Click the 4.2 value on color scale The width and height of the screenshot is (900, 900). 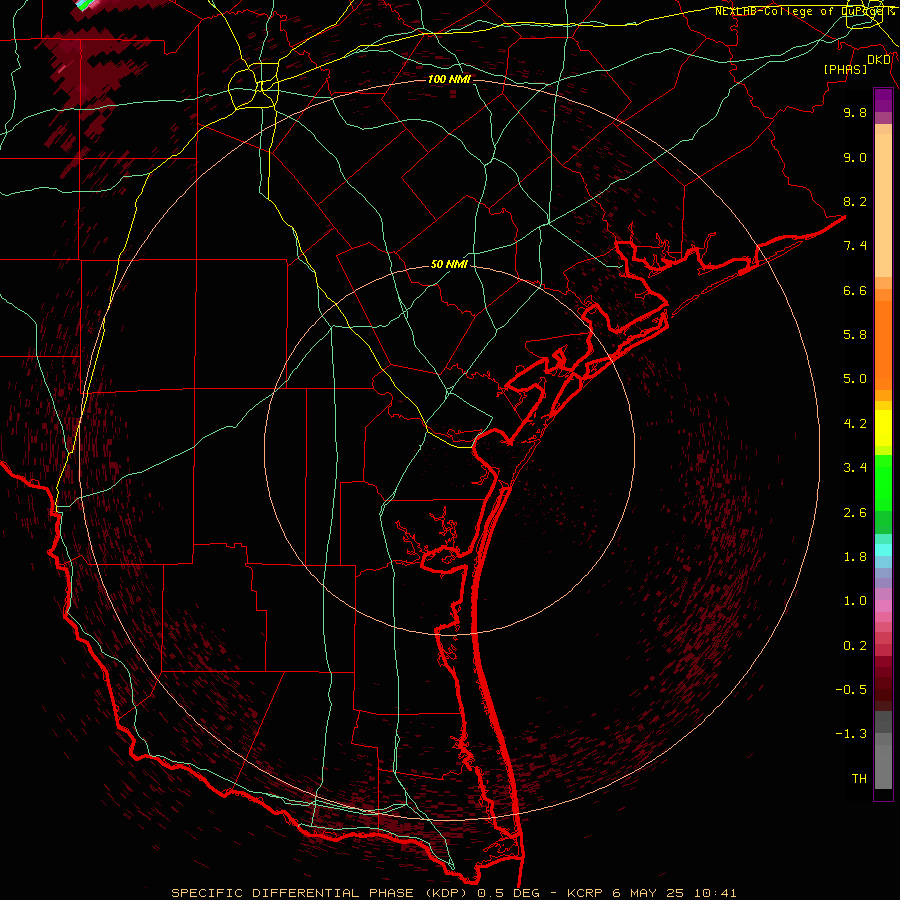pyautogui.click(x=855, y=424)
